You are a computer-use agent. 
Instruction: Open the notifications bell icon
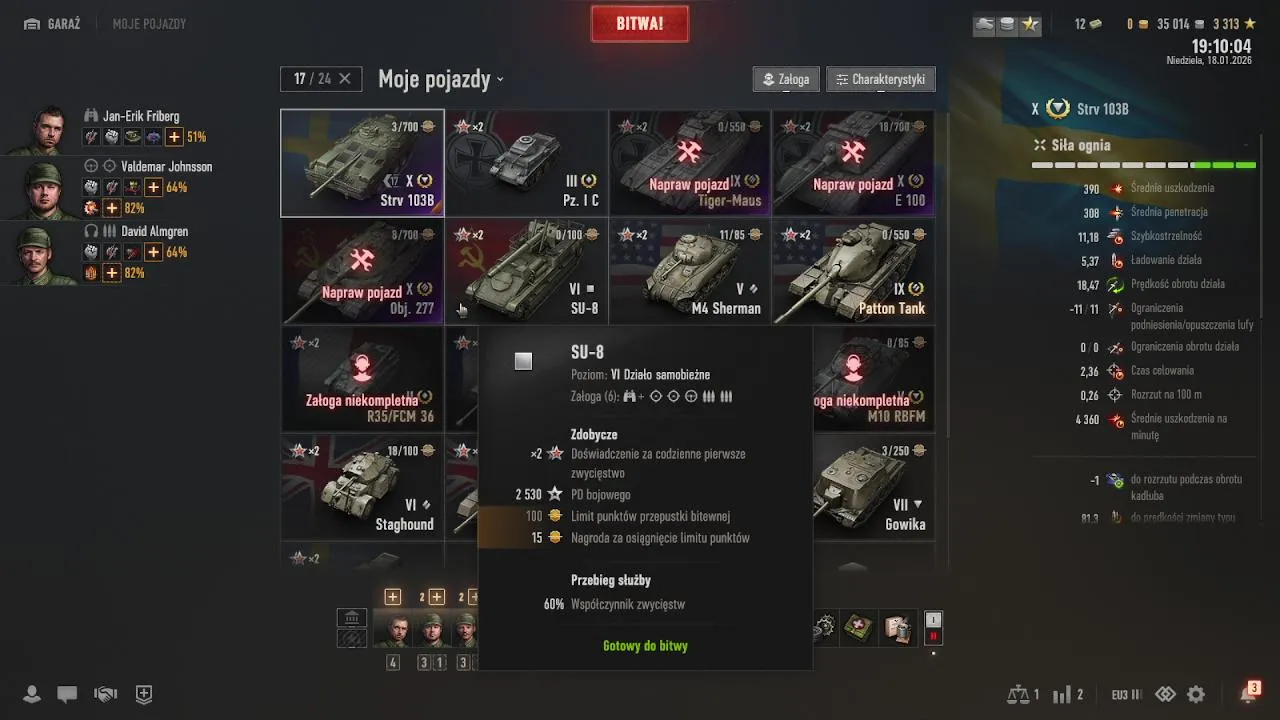point(1248,694)
